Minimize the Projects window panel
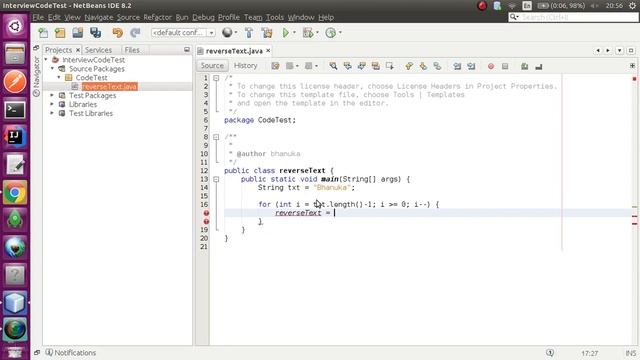 point(187,50)
